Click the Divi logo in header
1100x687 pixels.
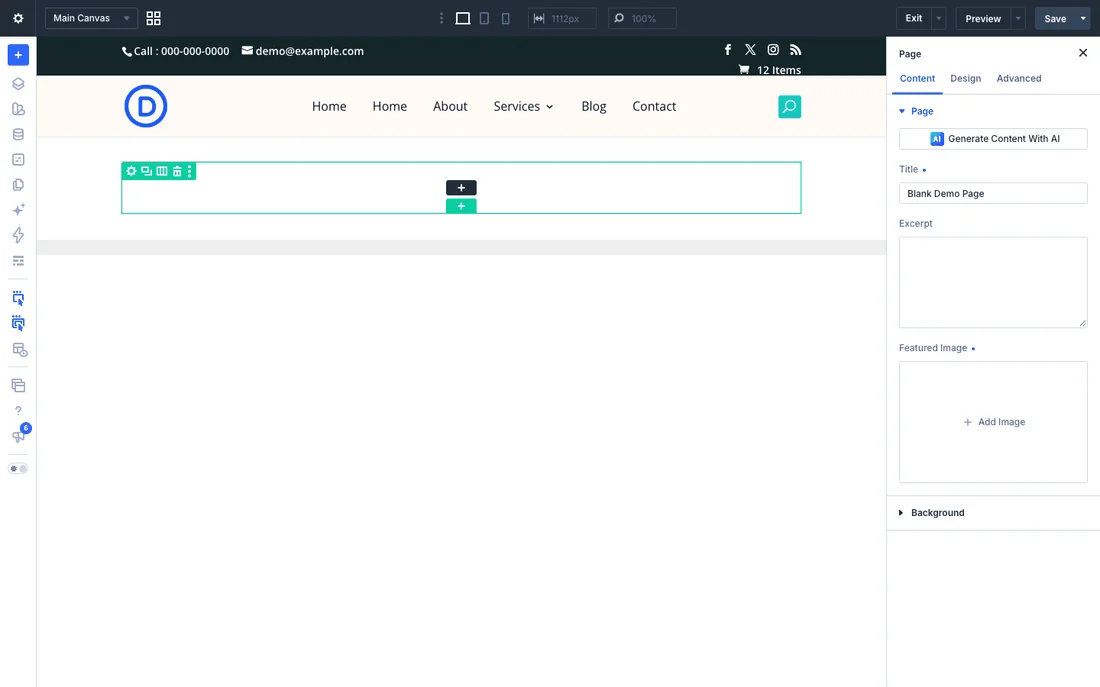click(146, 106)
